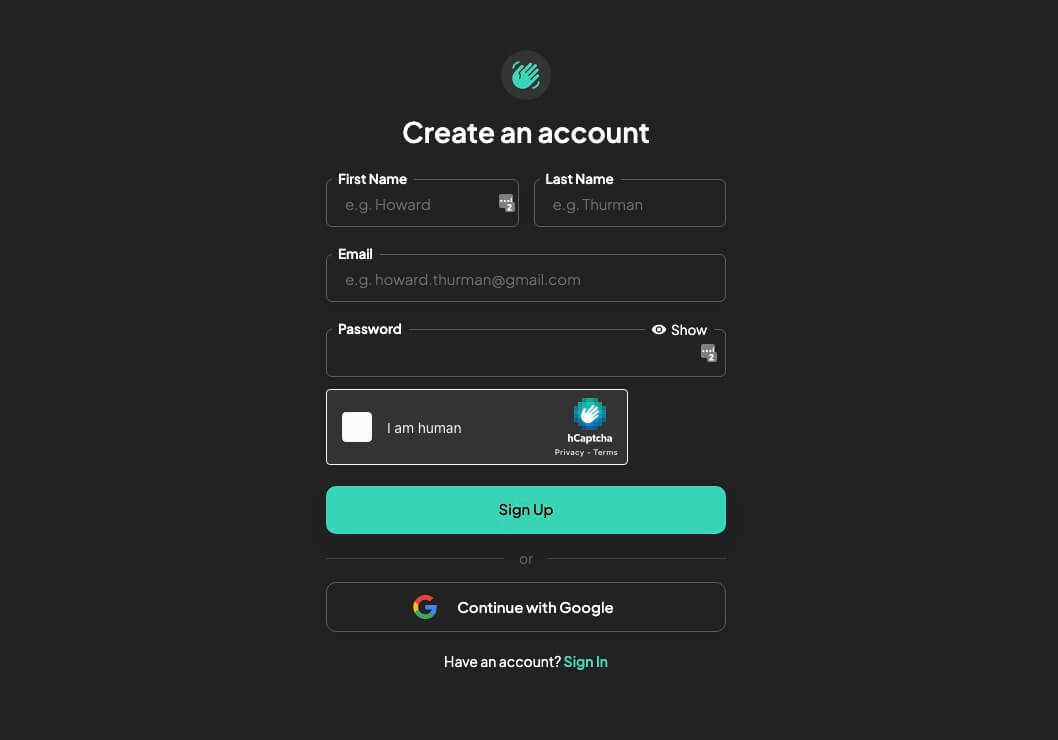
Task: Focus the First Name input field
Action: click(422, 203)
